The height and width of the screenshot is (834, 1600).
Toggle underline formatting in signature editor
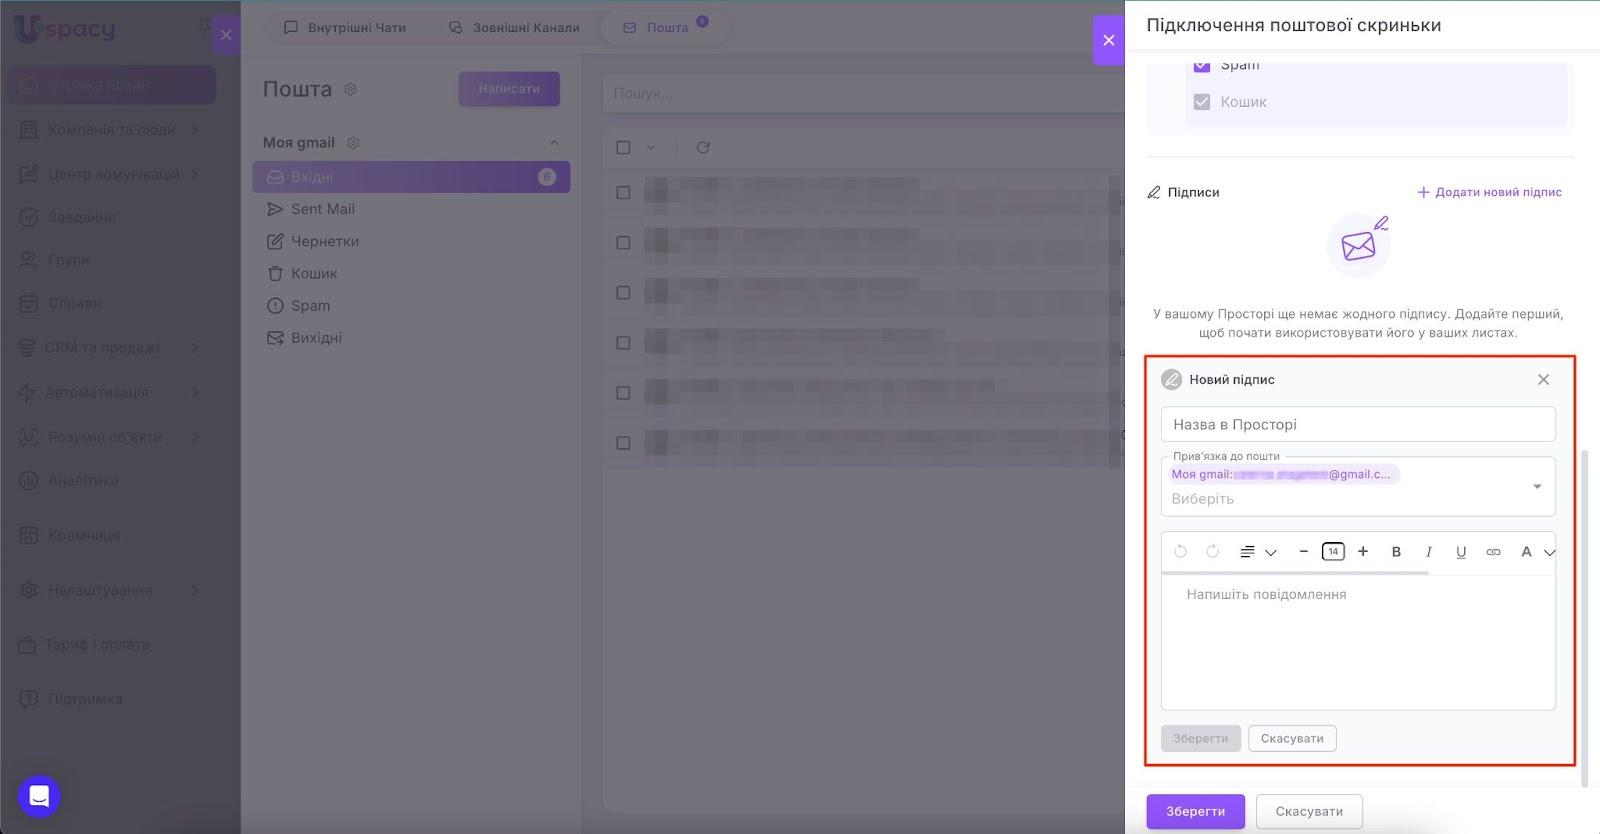(x=1461, y=552)
